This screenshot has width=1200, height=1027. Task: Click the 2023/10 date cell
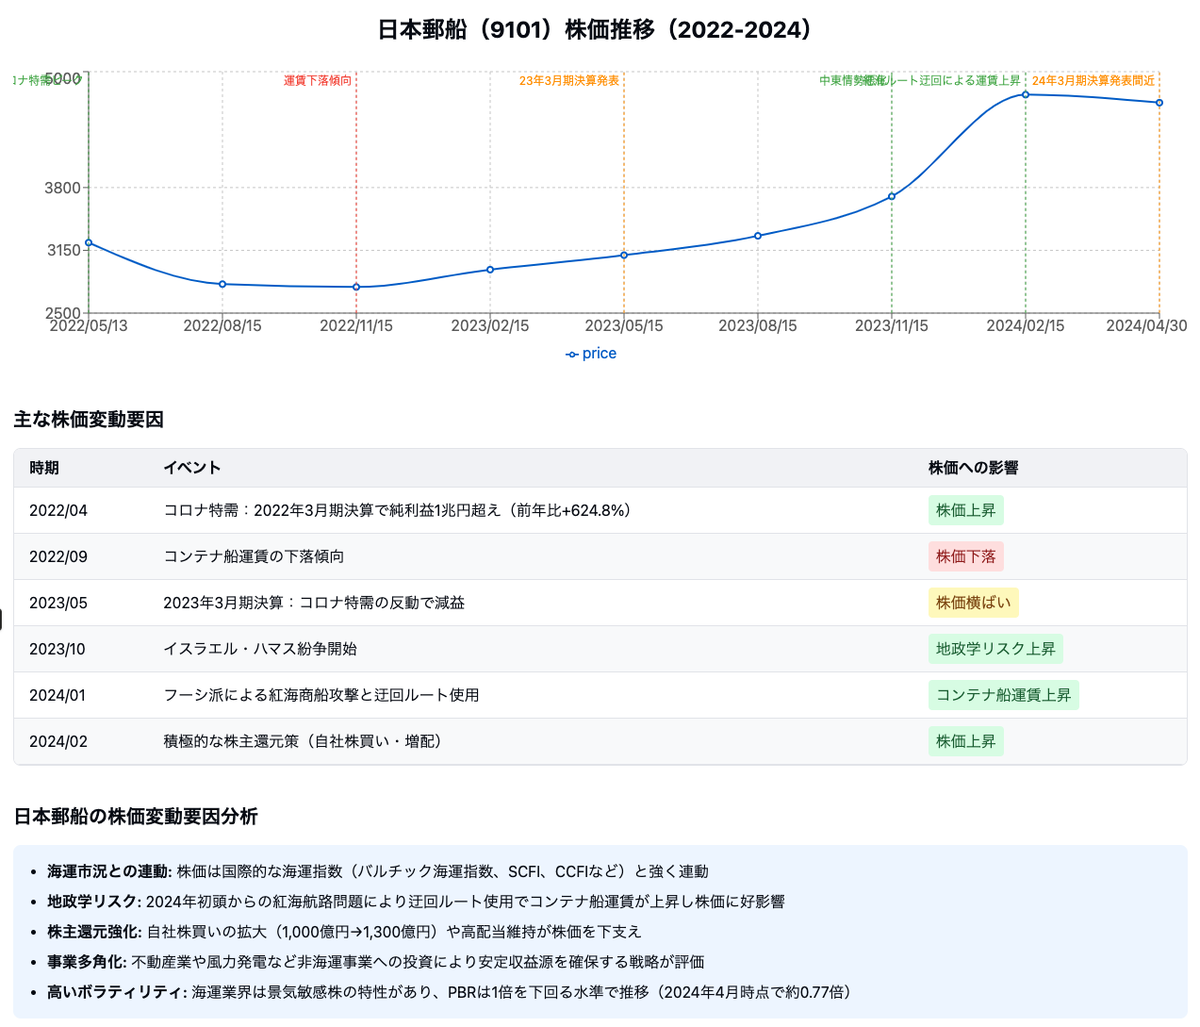click(x=57, y=649)
